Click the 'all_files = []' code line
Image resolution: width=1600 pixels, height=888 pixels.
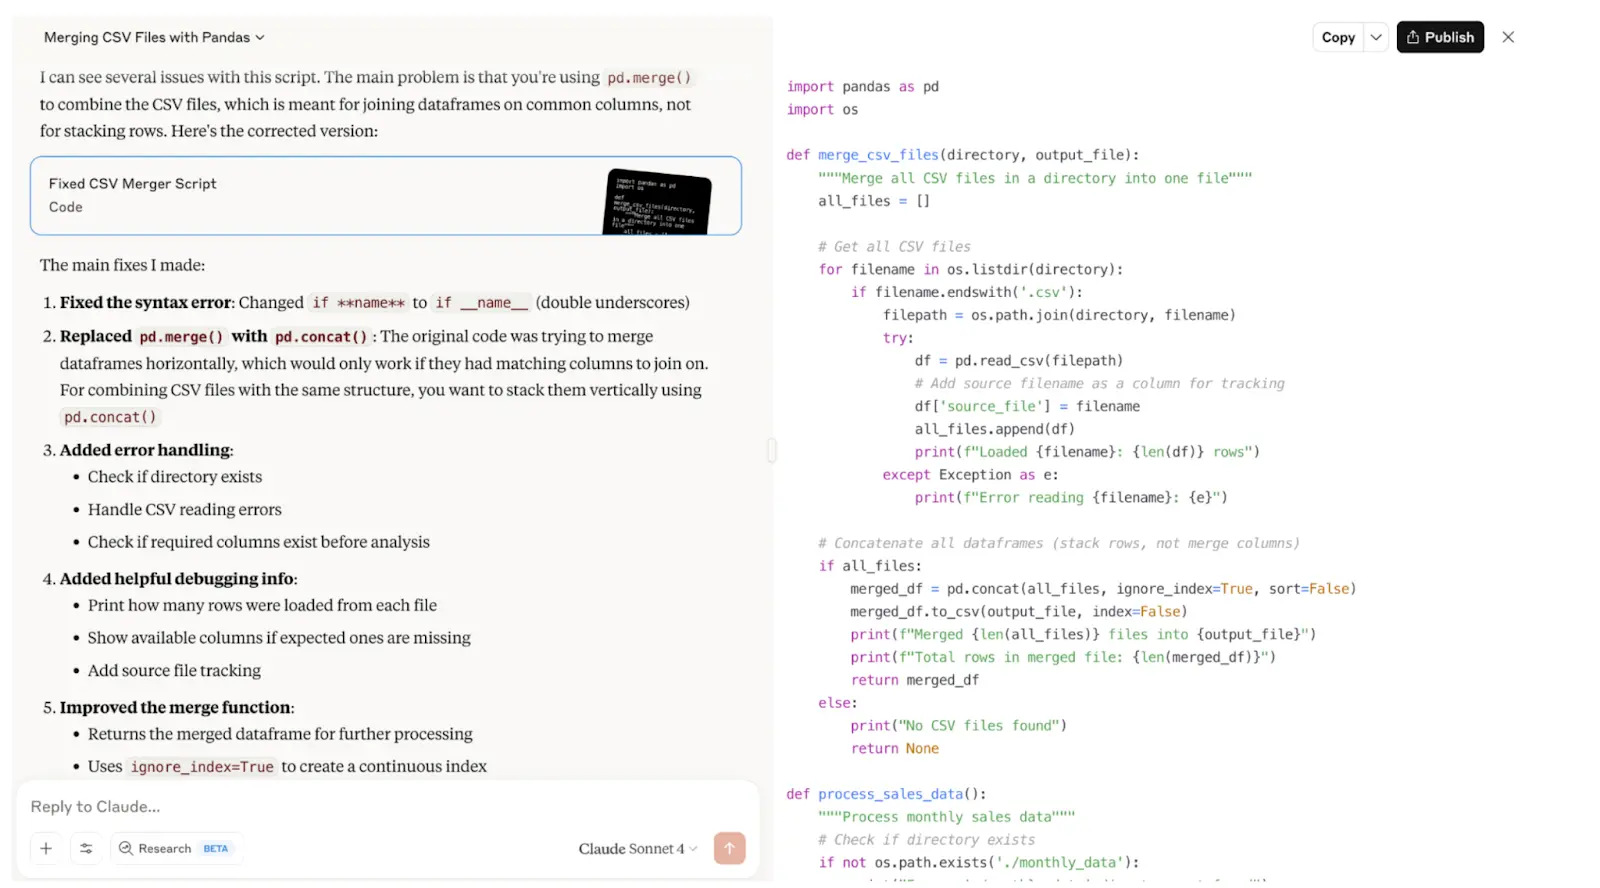874,200
